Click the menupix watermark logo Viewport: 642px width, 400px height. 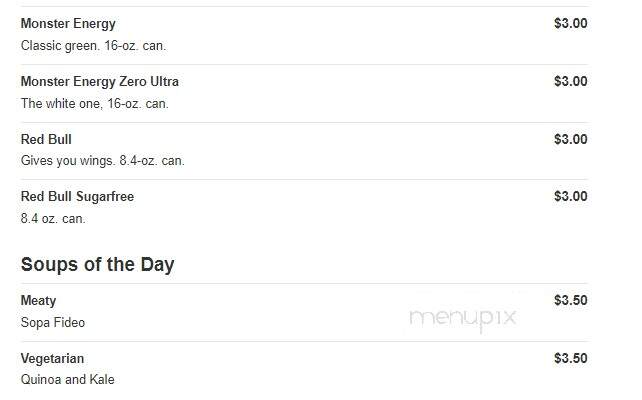click(x=463, y=319)
